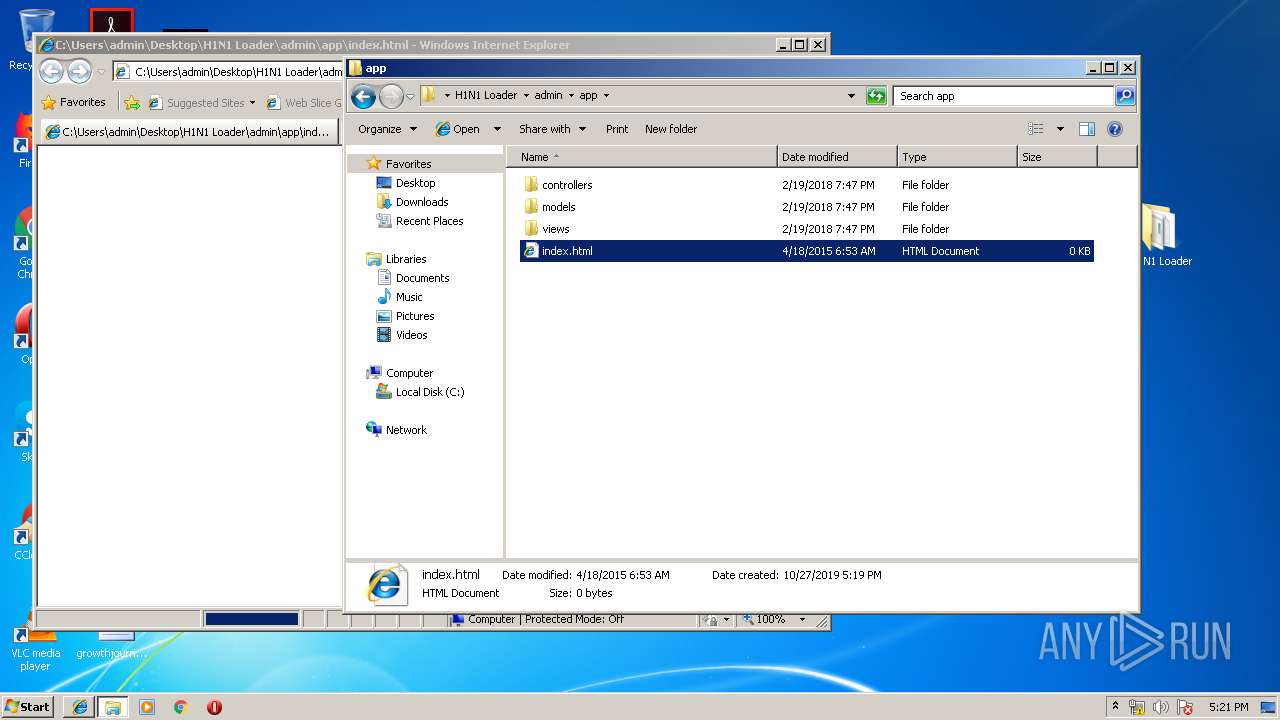Open recent pages dropdown in Explorer

click(x=410, y=97)
